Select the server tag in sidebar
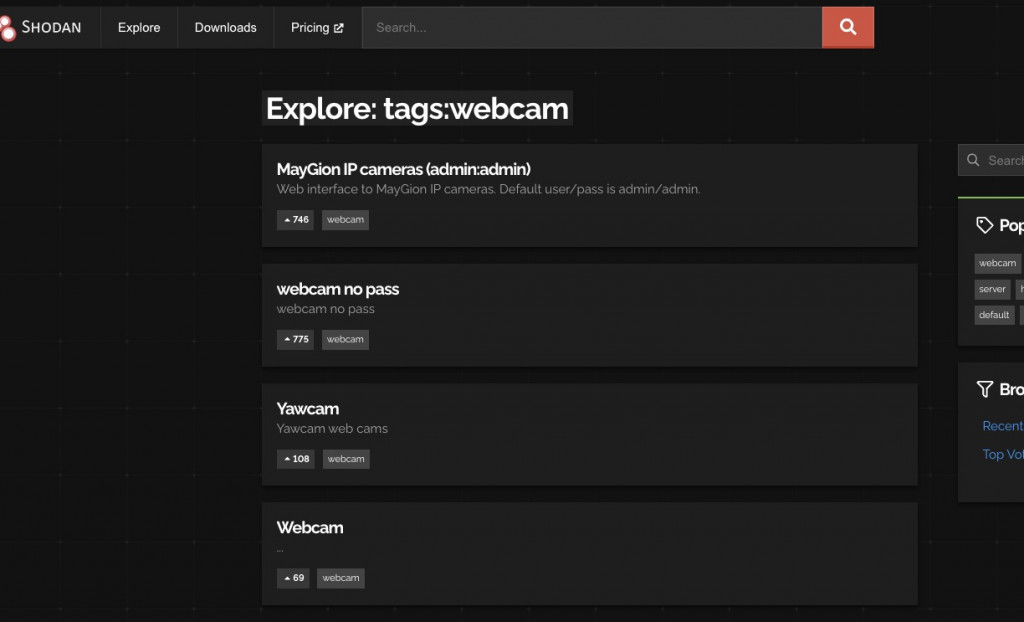 click(x=992, y=289)
